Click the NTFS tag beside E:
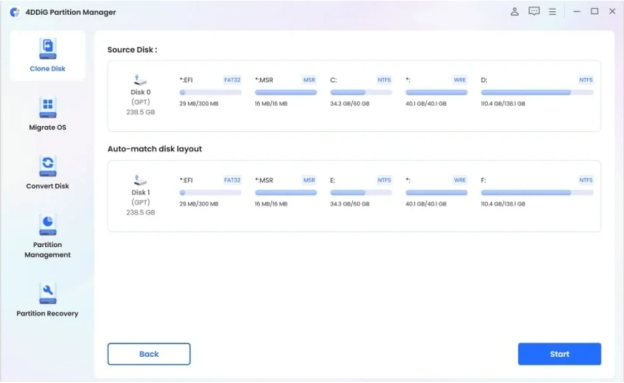 [x=384, y=180]
